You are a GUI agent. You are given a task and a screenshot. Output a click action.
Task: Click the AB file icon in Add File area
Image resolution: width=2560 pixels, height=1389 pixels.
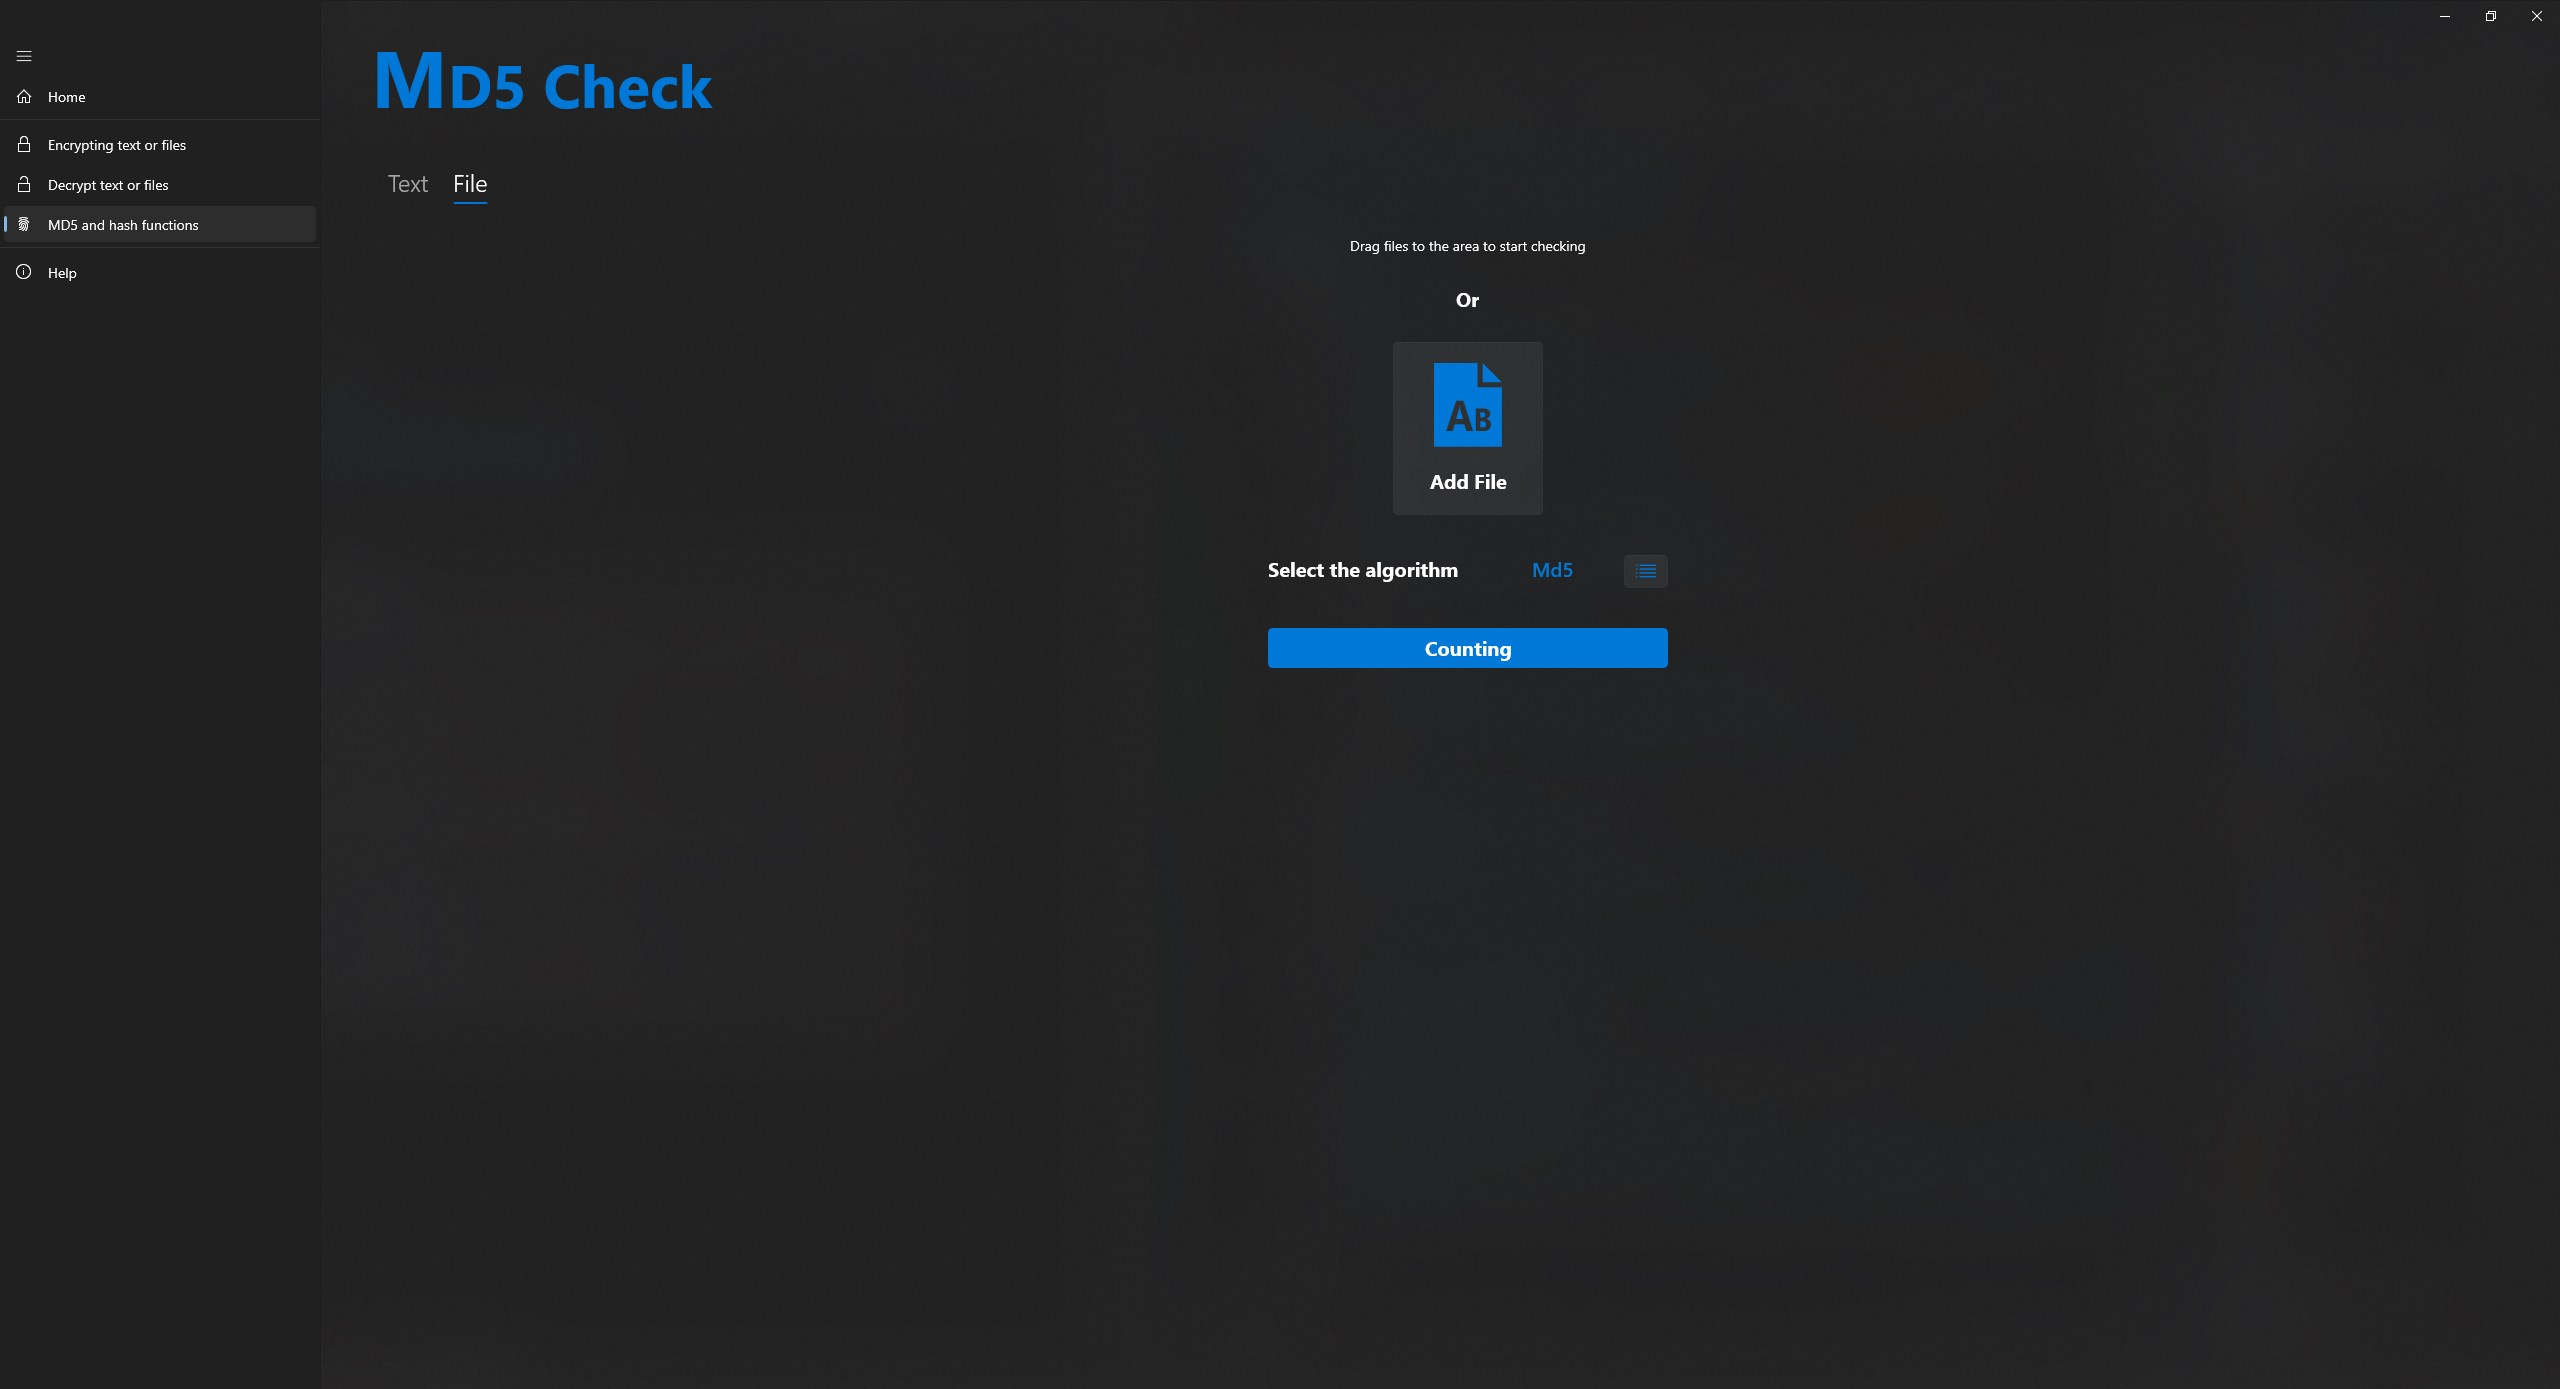coord(1466,405)
